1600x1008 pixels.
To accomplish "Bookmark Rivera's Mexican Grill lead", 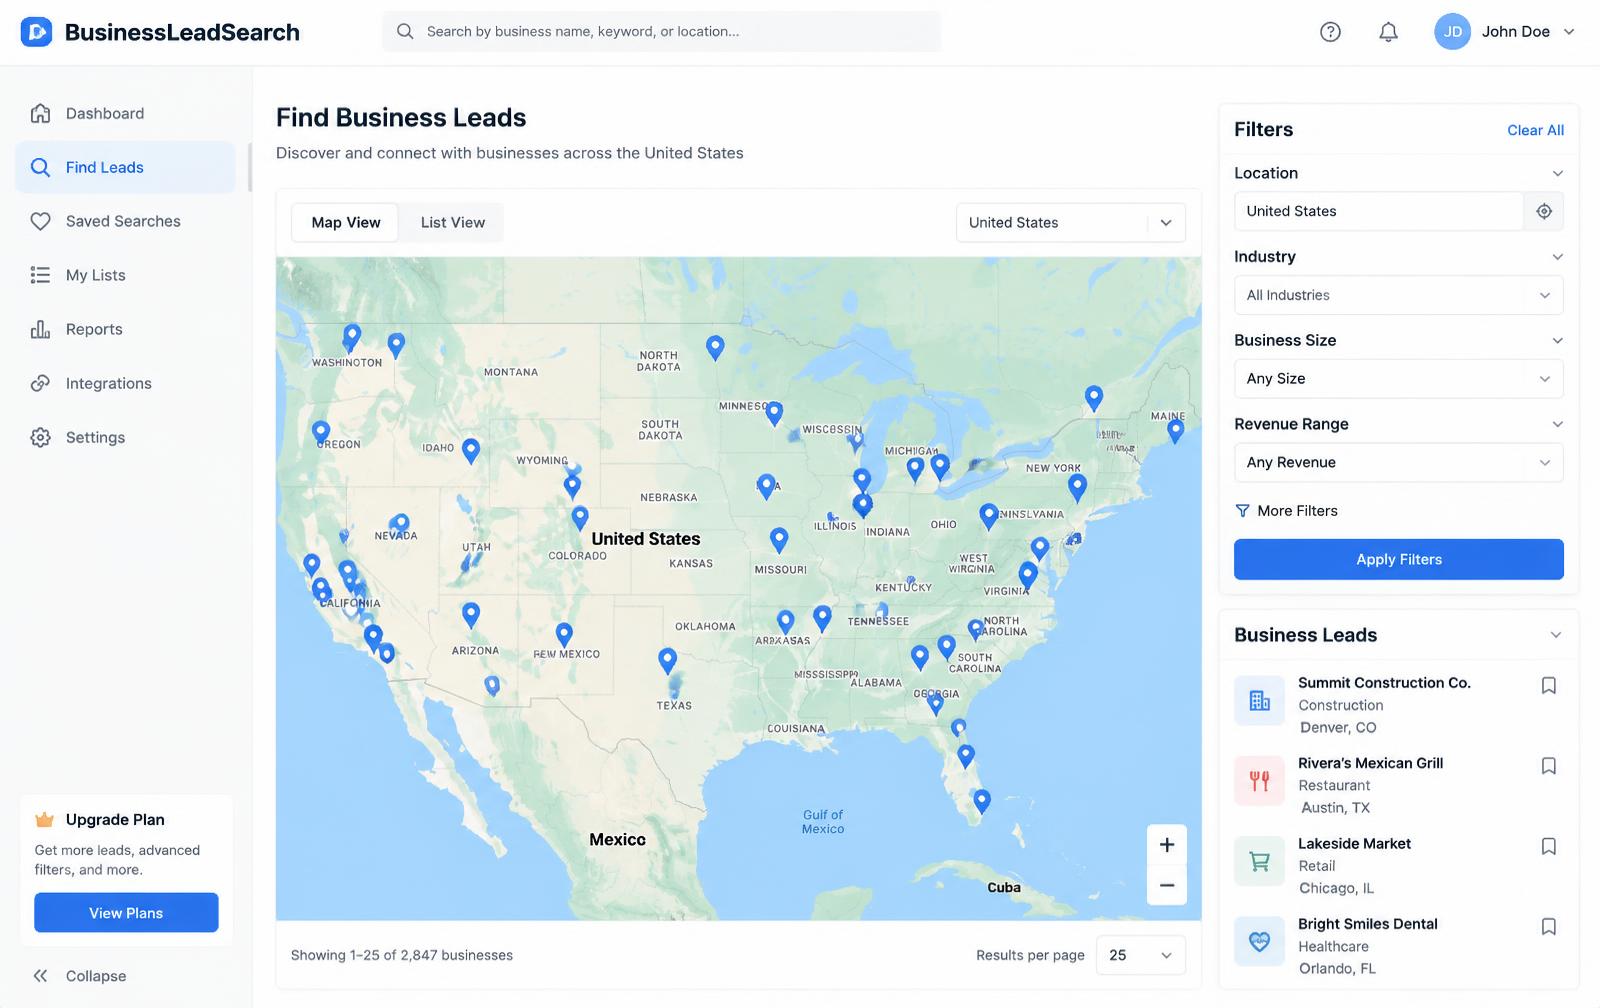I will coord(1548,766).
